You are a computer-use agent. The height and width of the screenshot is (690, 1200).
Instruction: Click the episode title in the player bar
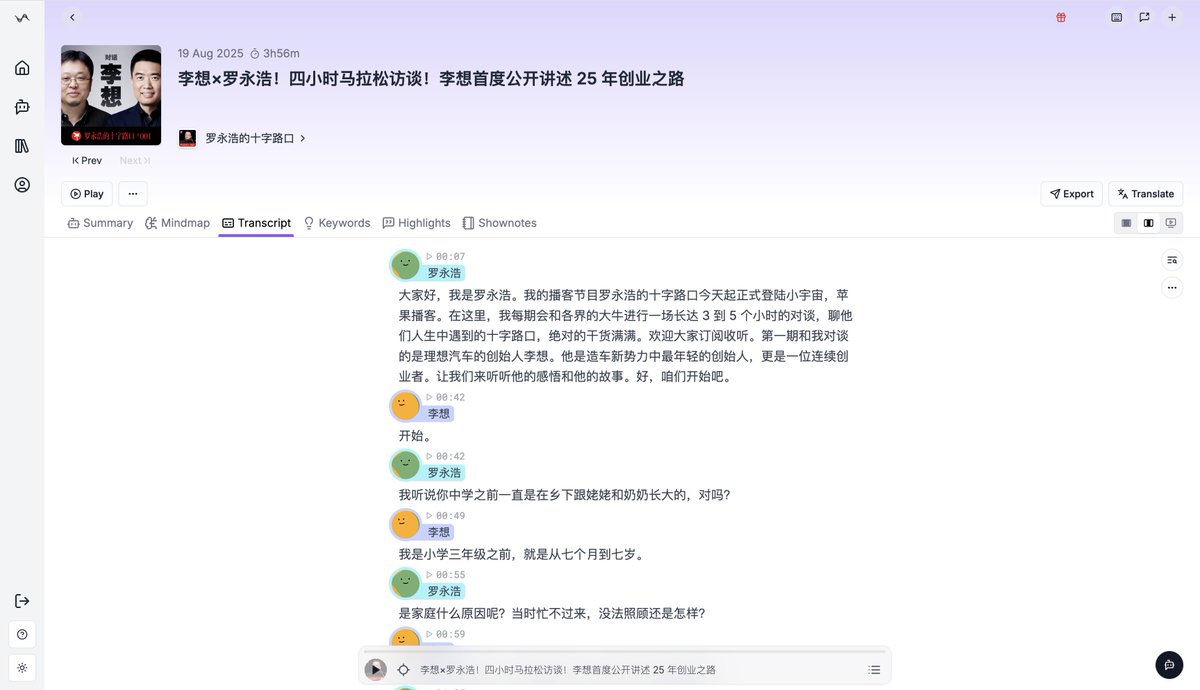[x=567, y=670]
